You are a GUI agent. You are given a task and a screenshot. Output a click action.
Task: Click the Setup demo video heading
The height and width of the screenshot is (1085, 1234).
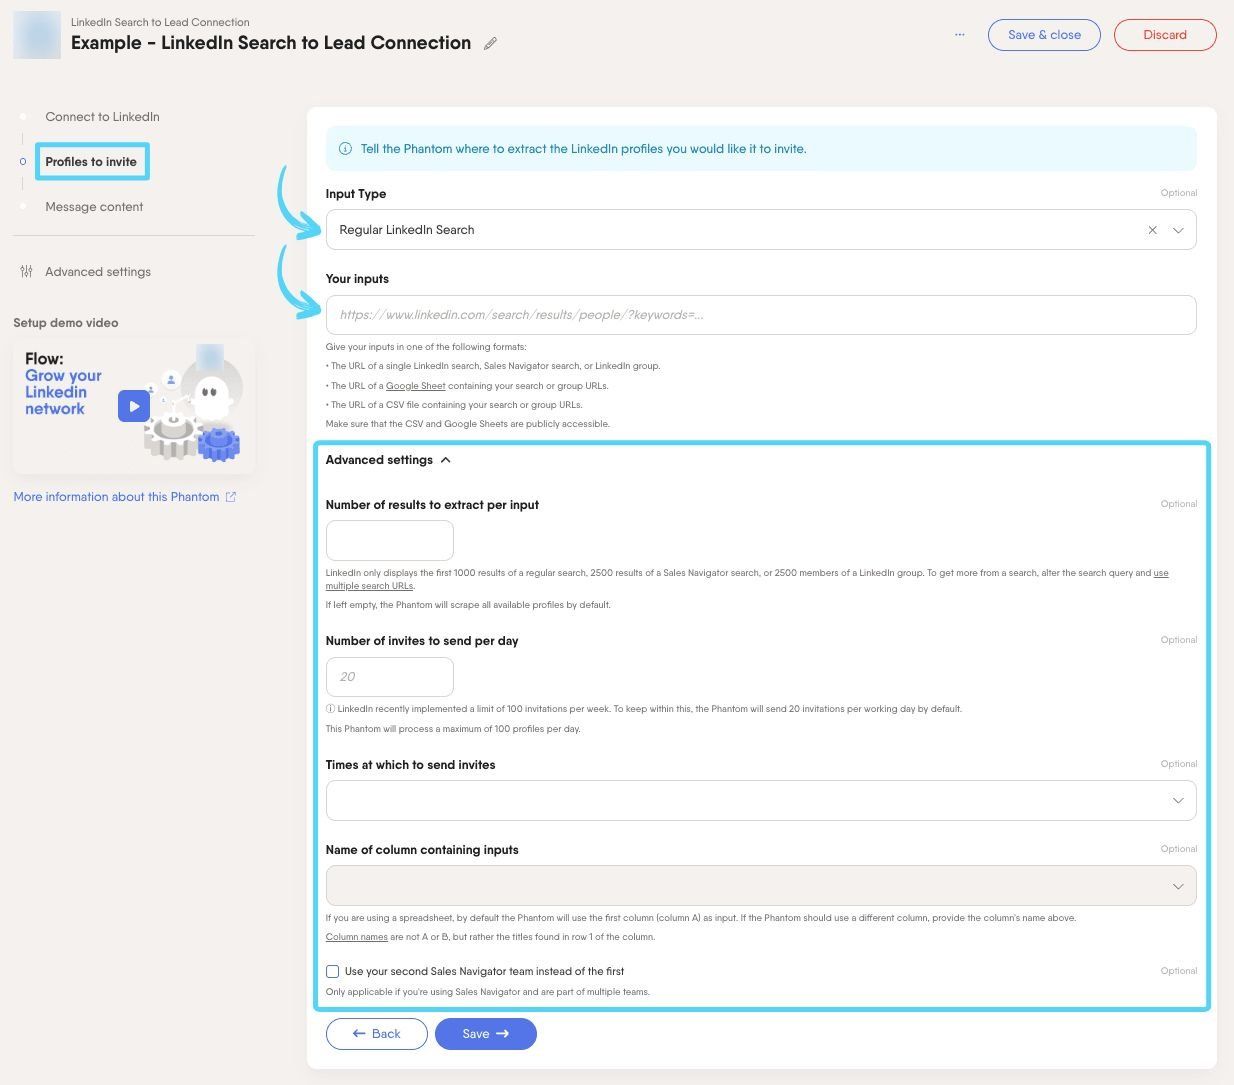(66, 323)
